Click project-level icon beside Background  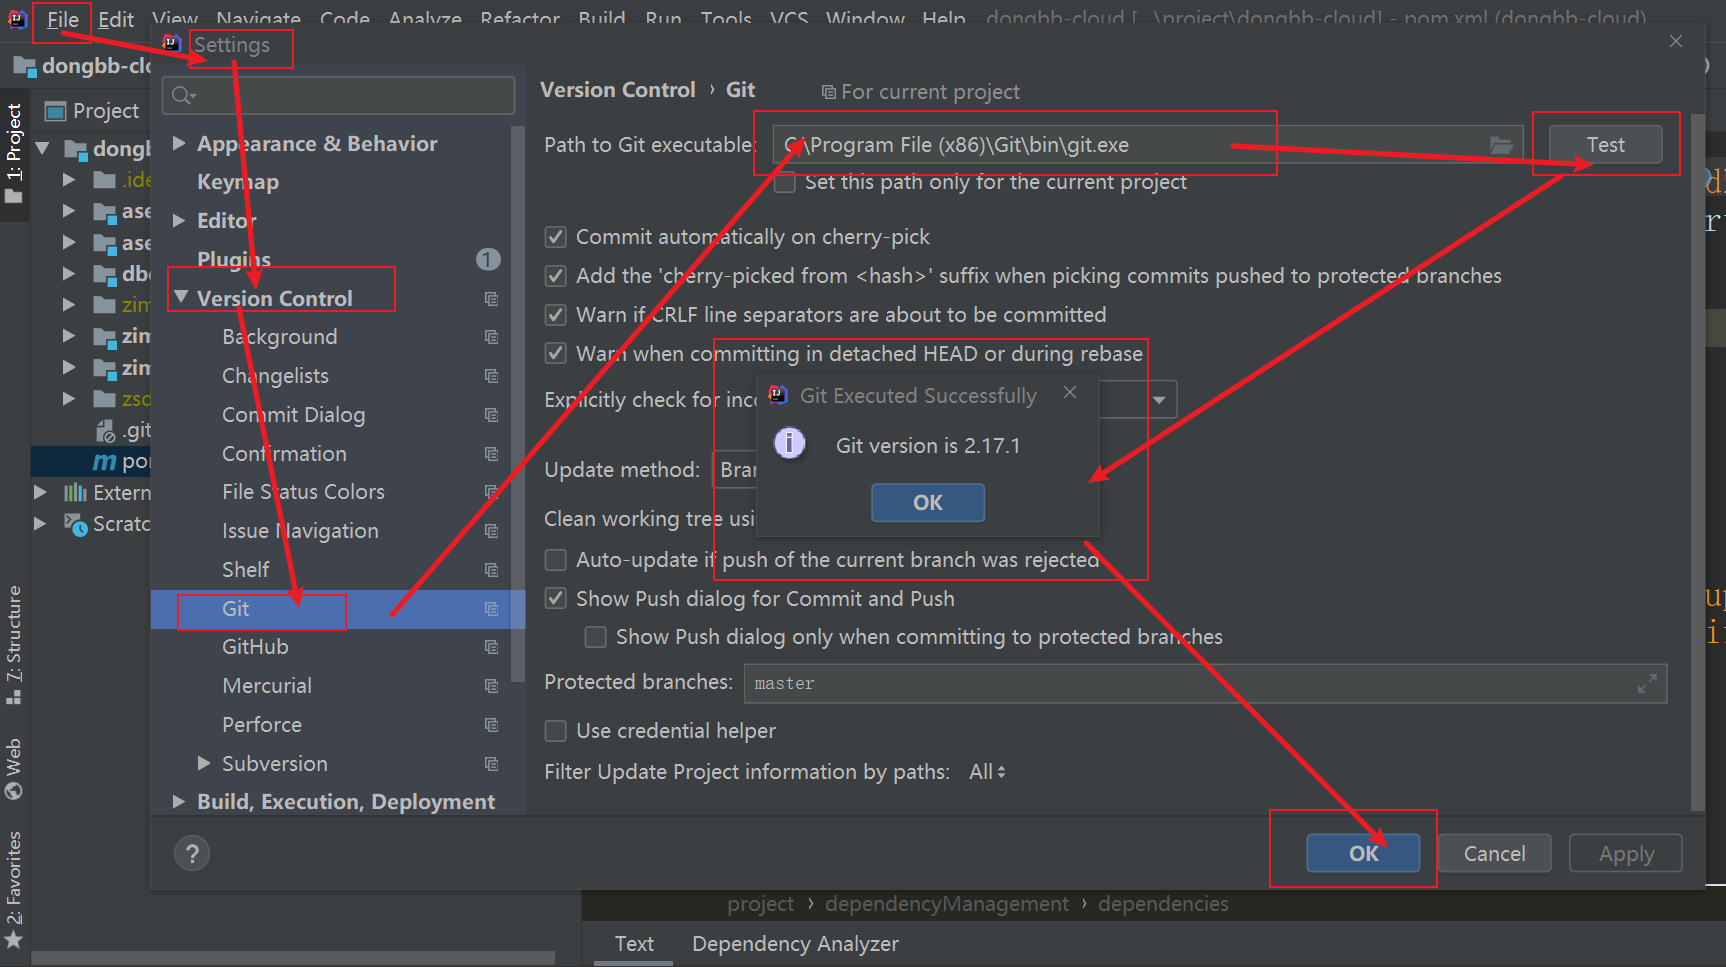(491, 337)
